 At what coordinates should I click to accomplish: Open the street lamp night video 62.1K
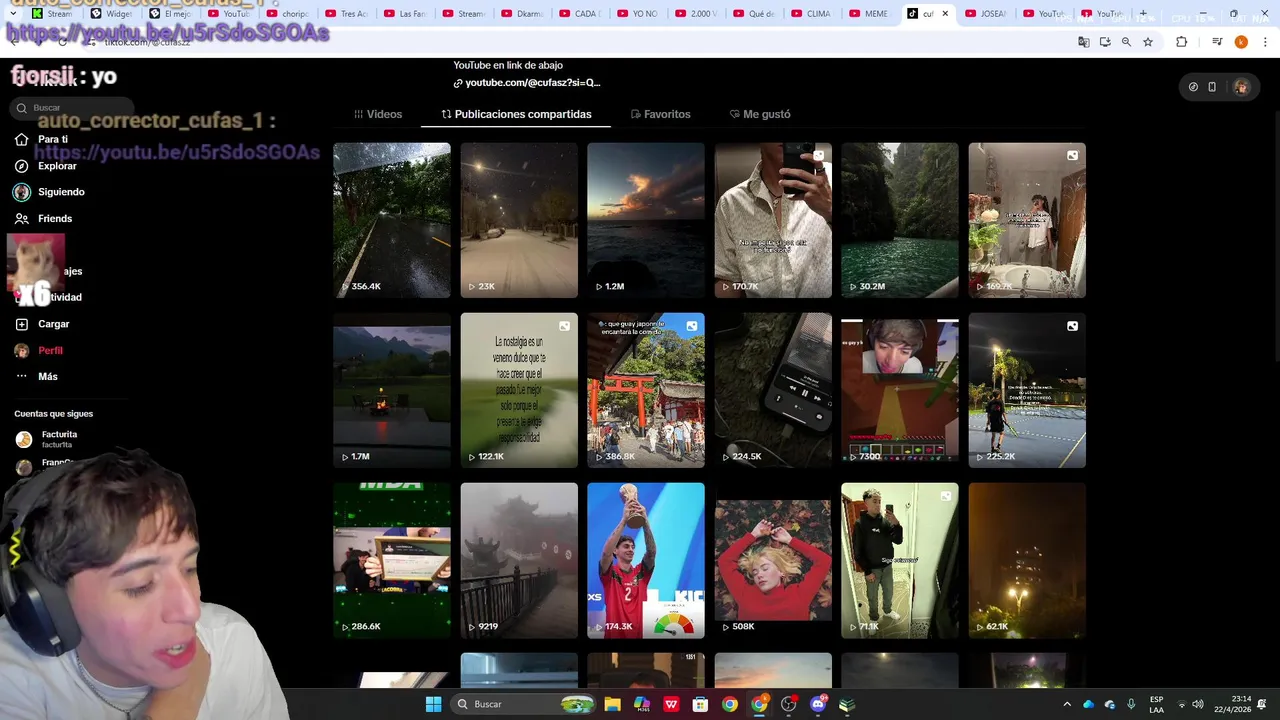click(x=1027, y=560)
